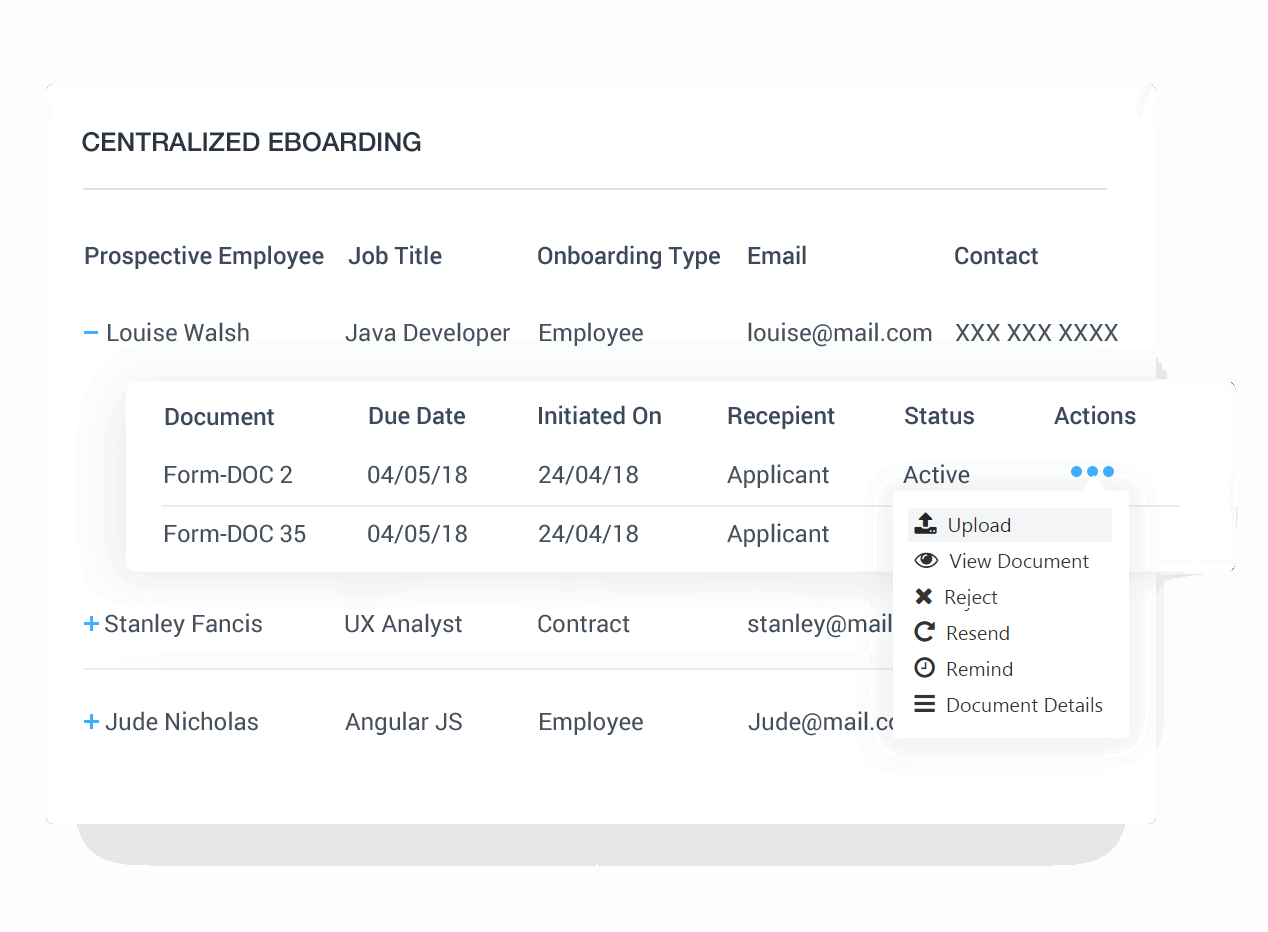Select Upload from the actions menu

click(x=1010, y=525)
